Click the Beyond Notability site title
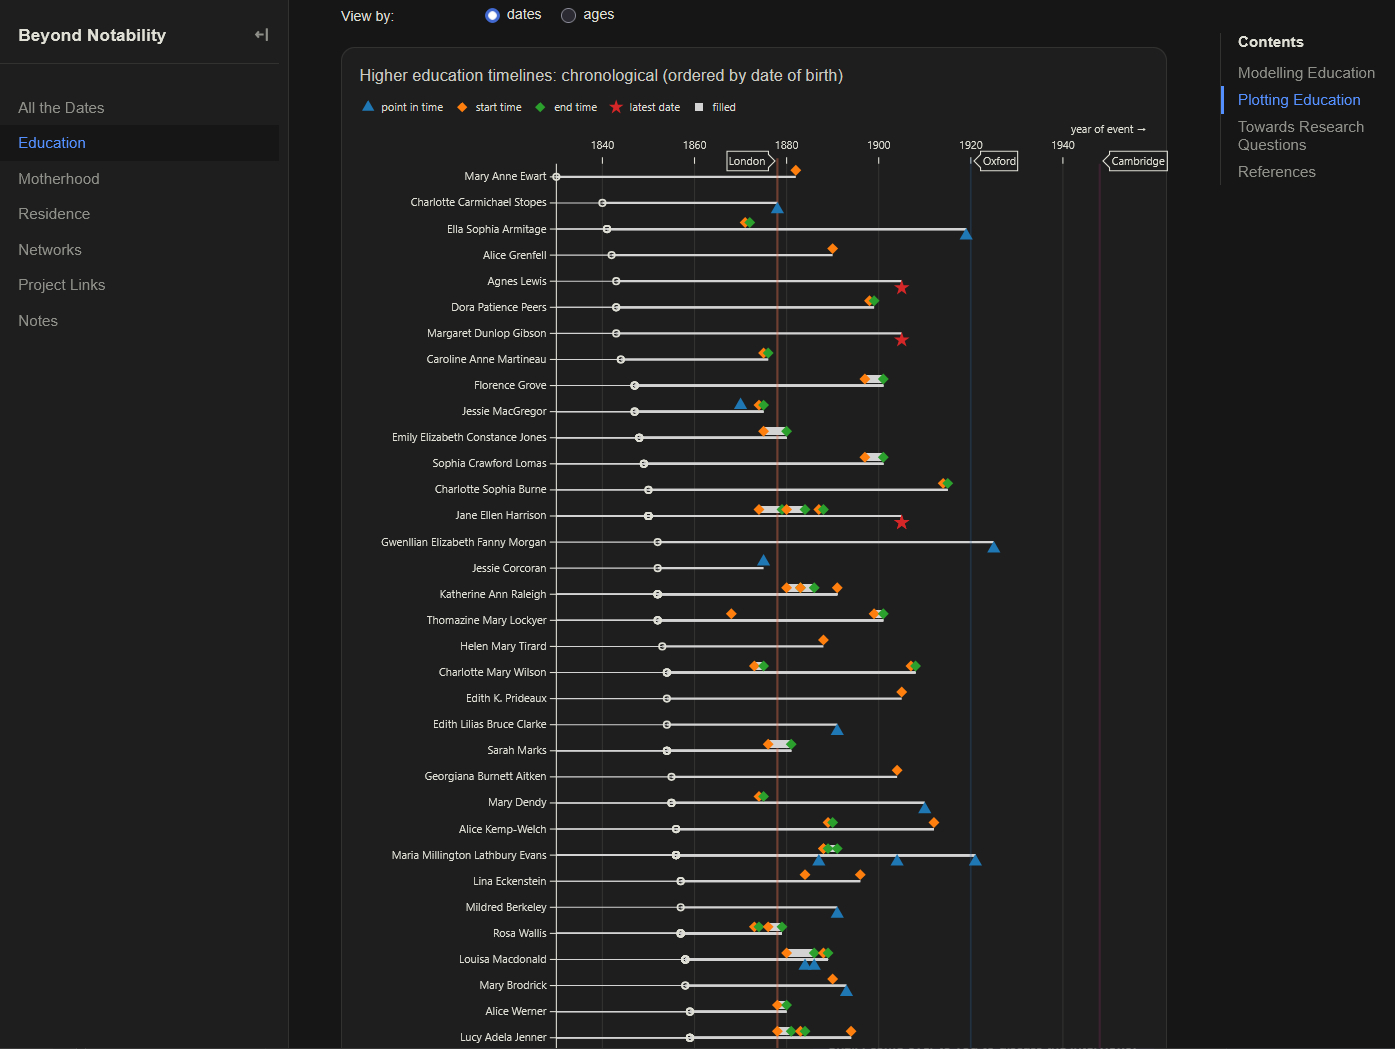This screenshot has width=1395, height=1049. (92, 35)
